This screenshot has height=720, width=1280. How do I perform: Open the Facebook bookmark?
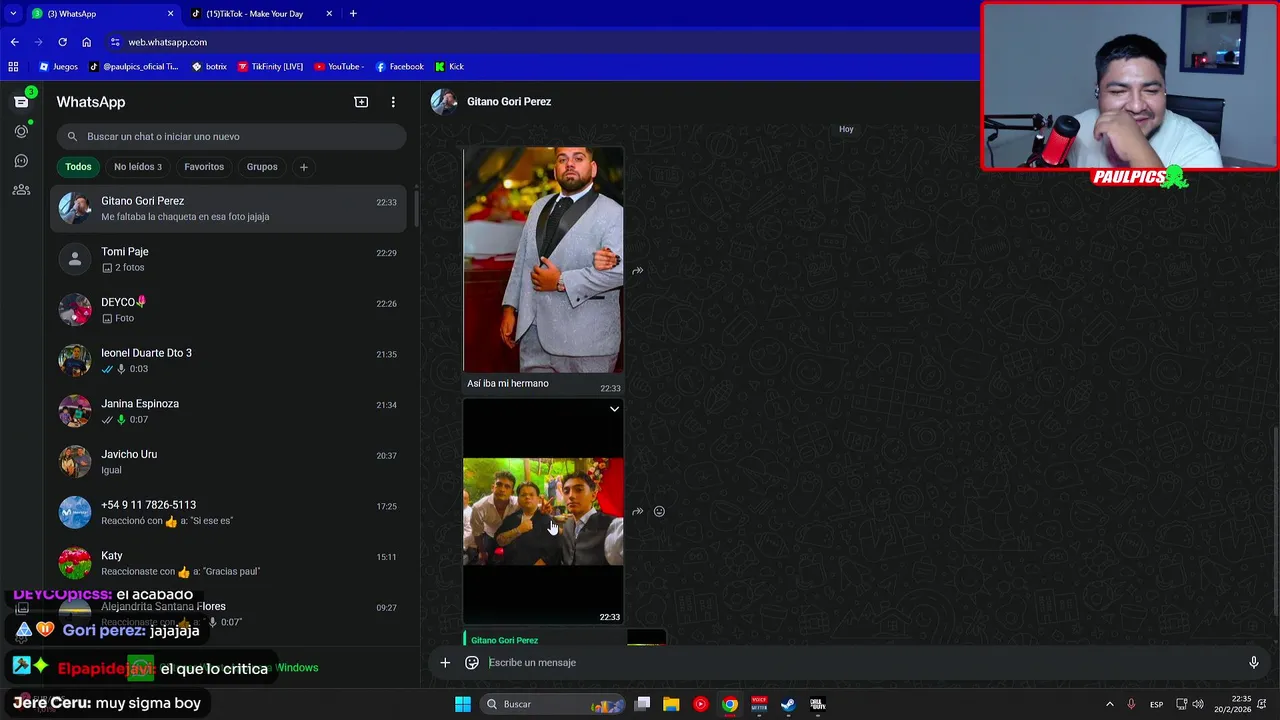pos(399,67)
